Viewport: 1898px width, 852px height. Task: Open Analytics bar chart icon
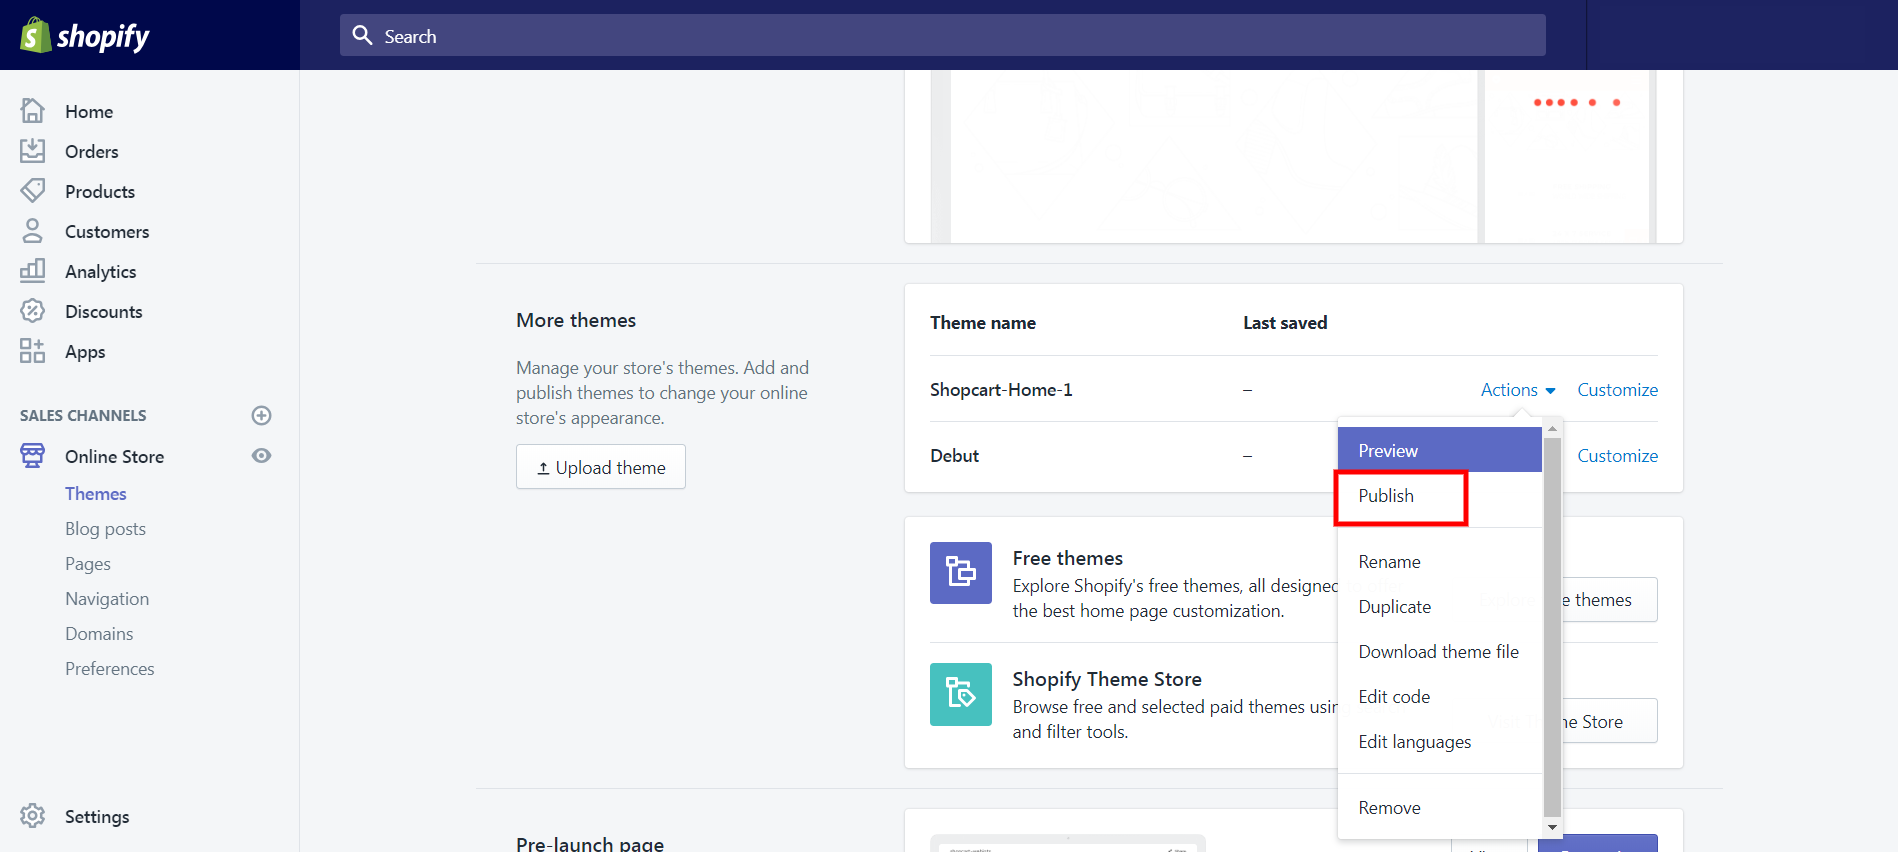point(33,271)
